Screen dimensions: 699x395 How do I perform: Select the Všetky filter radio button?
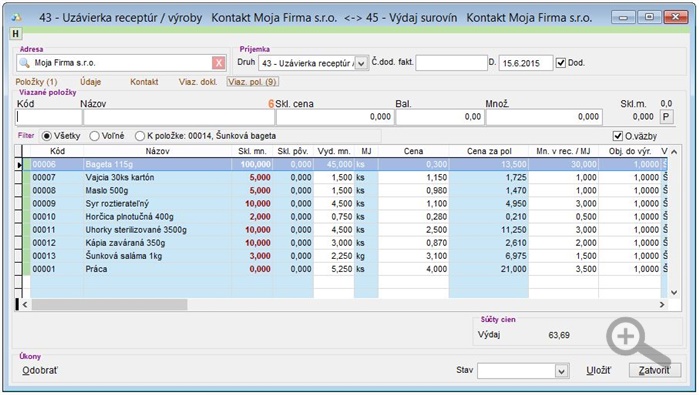[x=46, y=136]
